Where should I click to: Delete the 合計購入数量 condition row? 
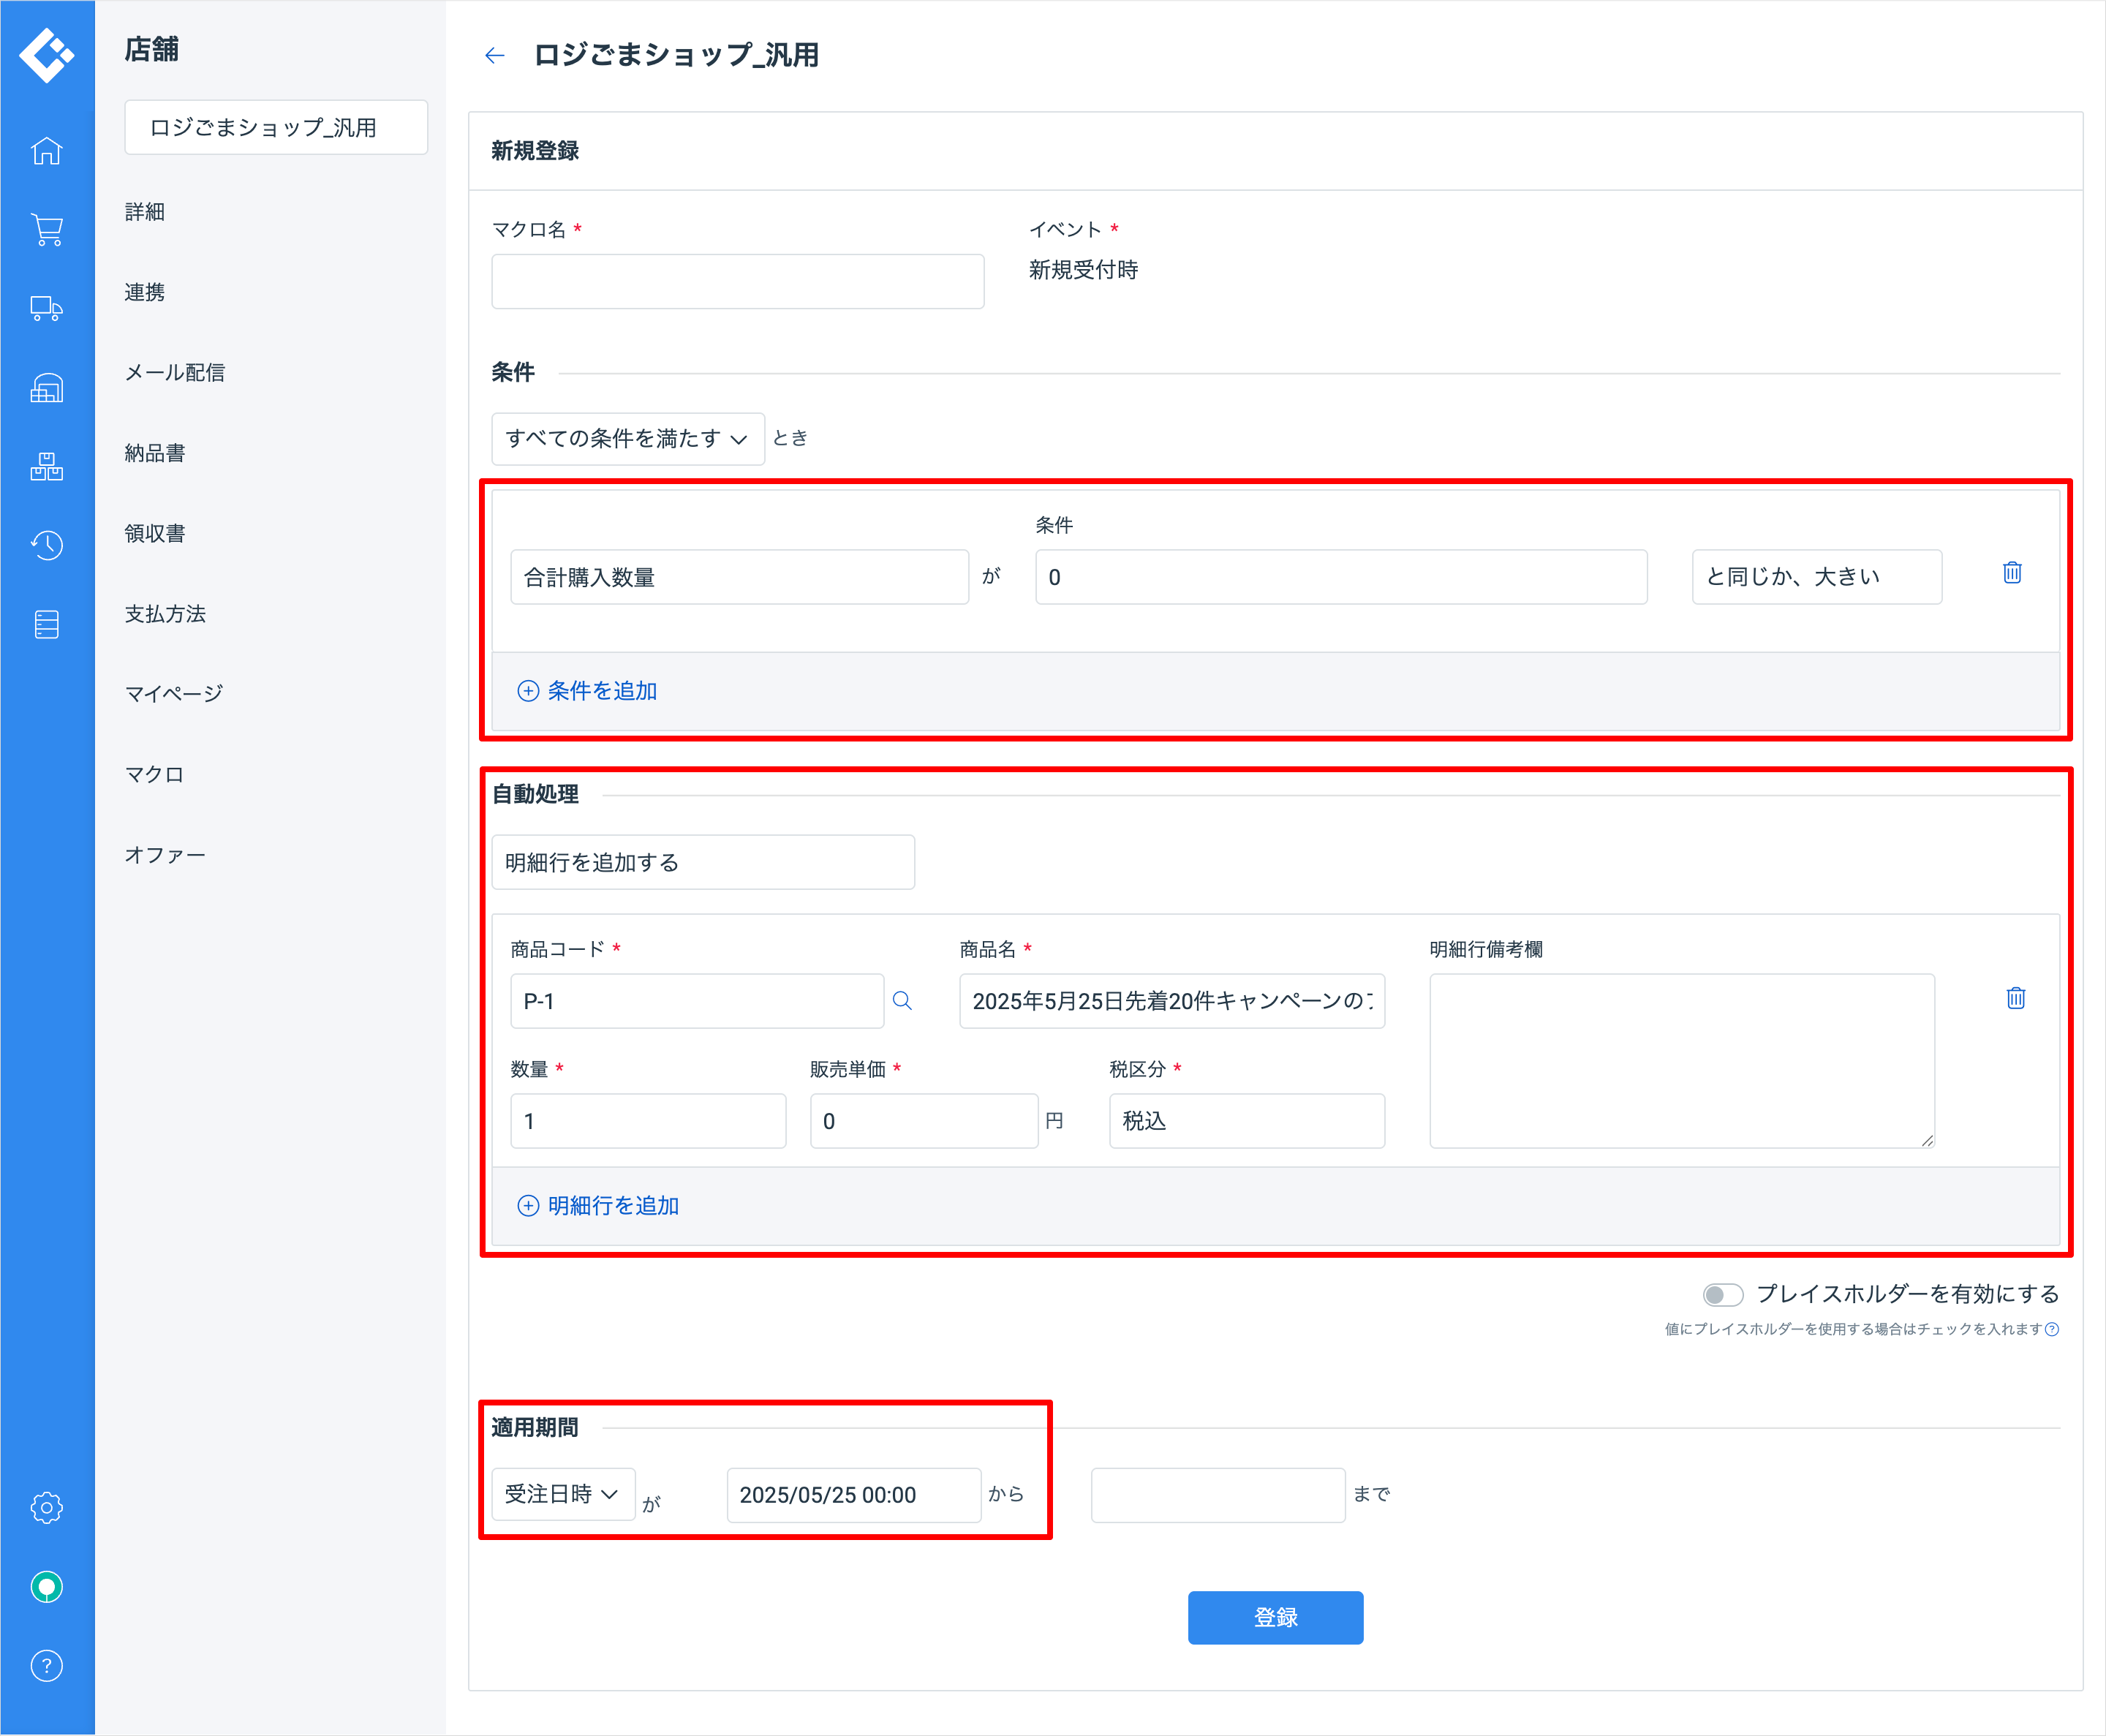[2012, 573]
